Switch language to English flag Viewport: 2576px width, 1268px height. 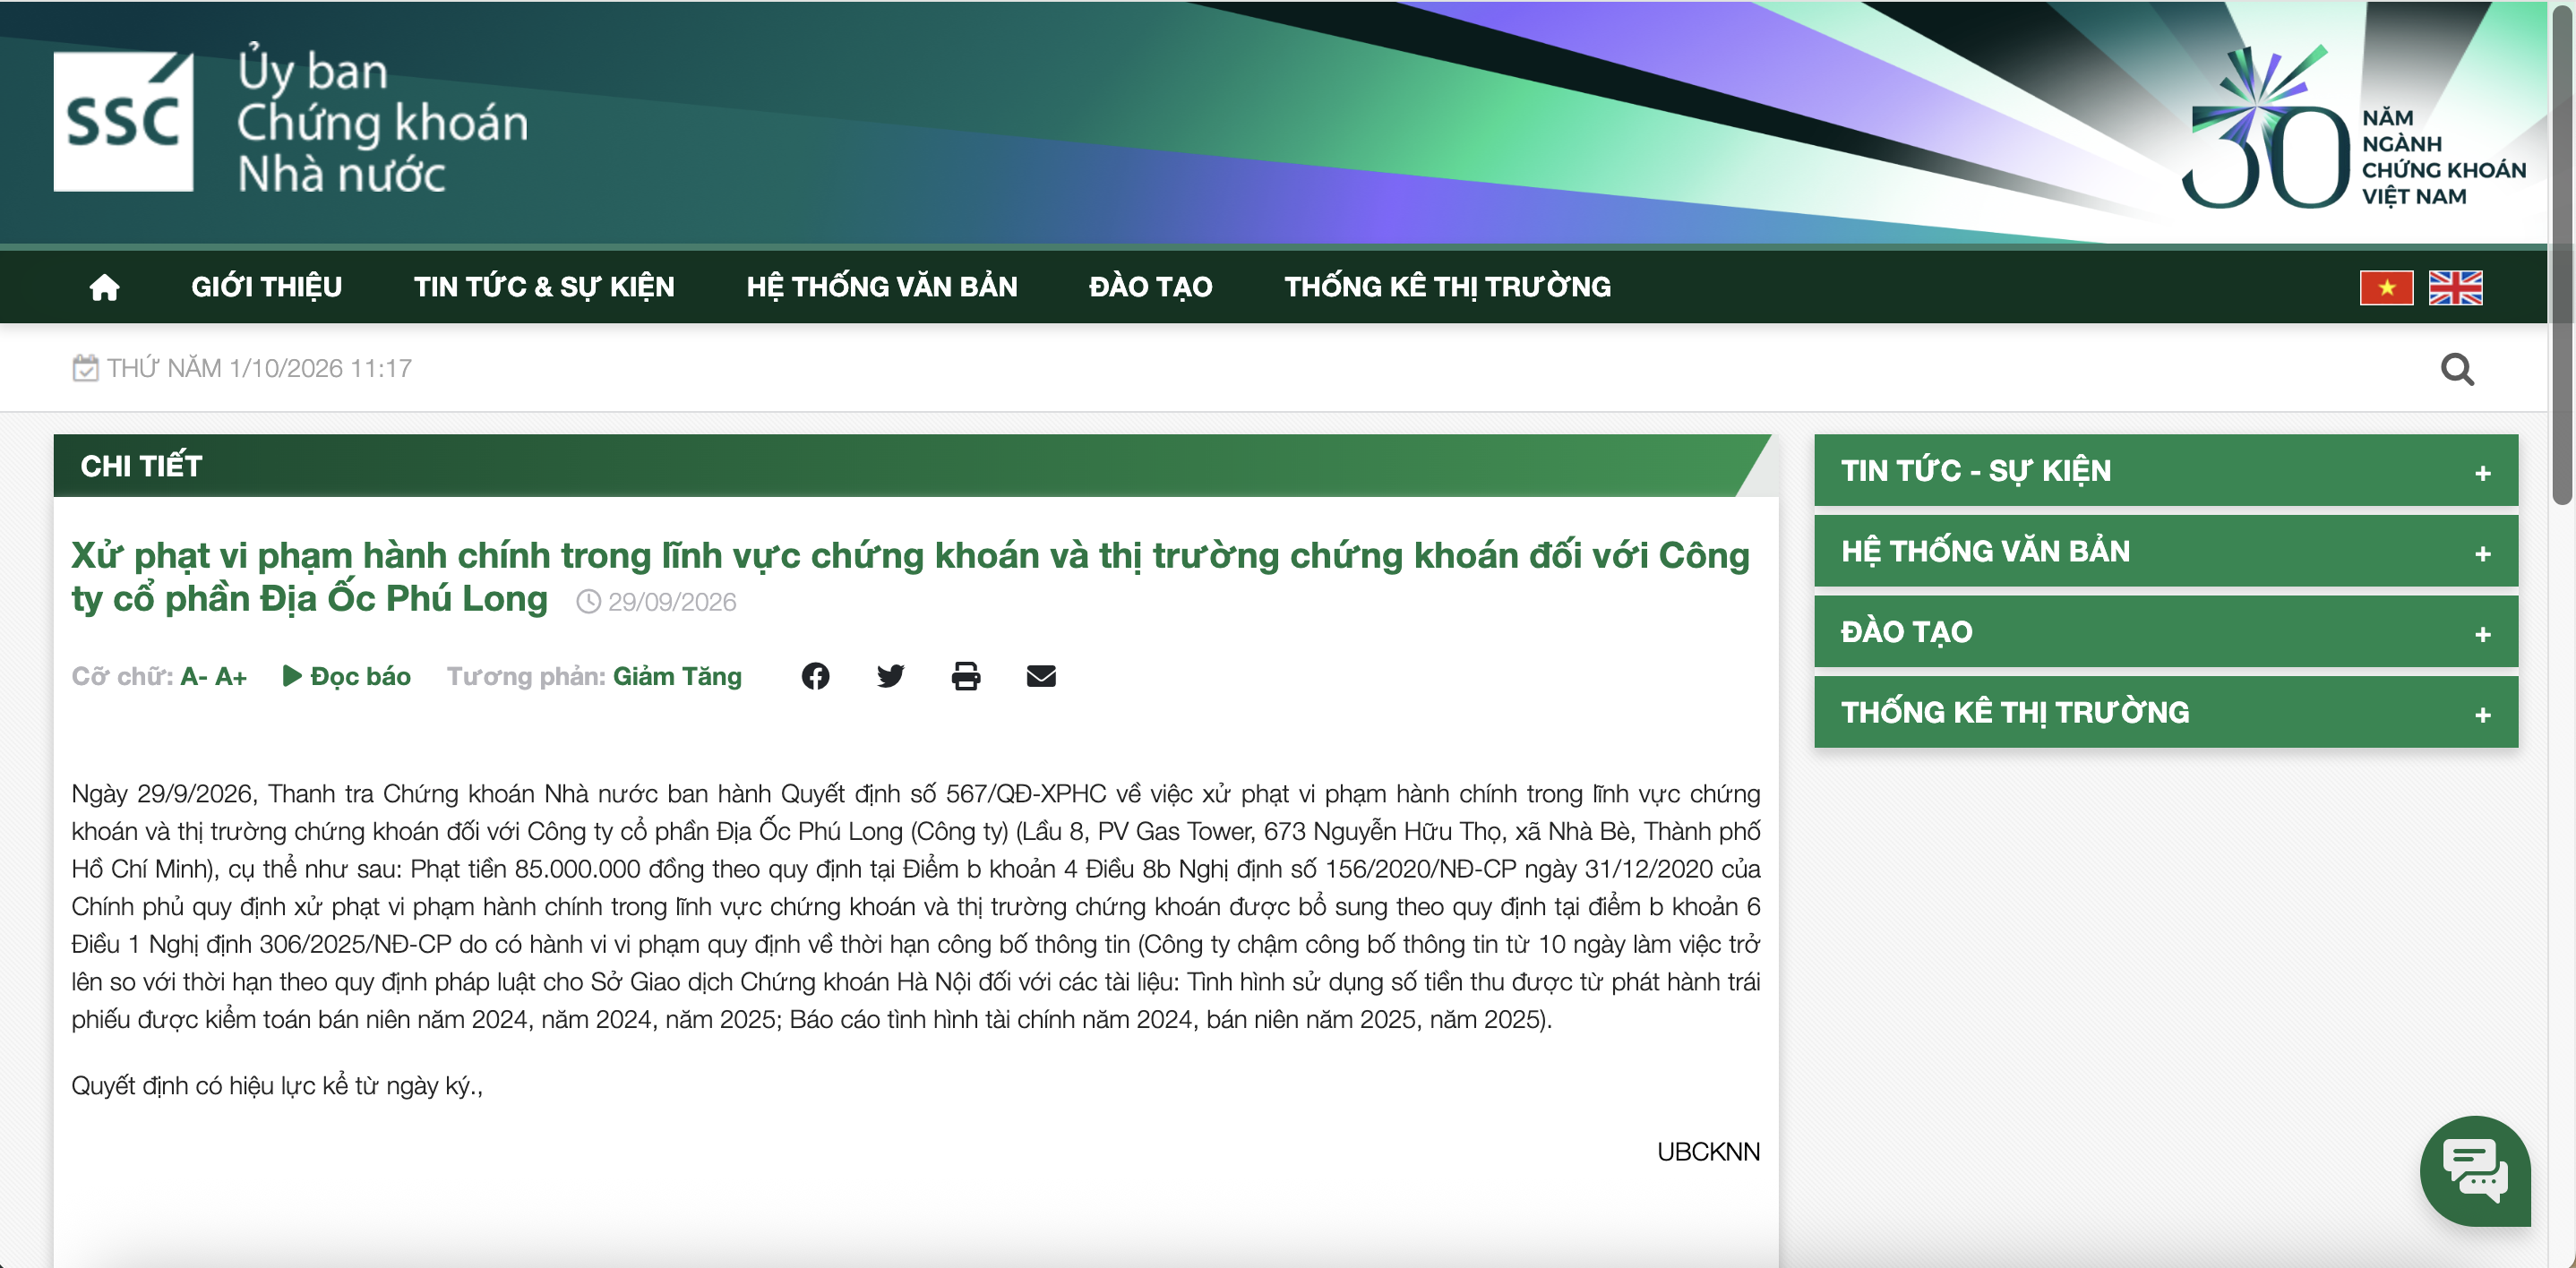pyautogui.click(x=2455, y=287)
